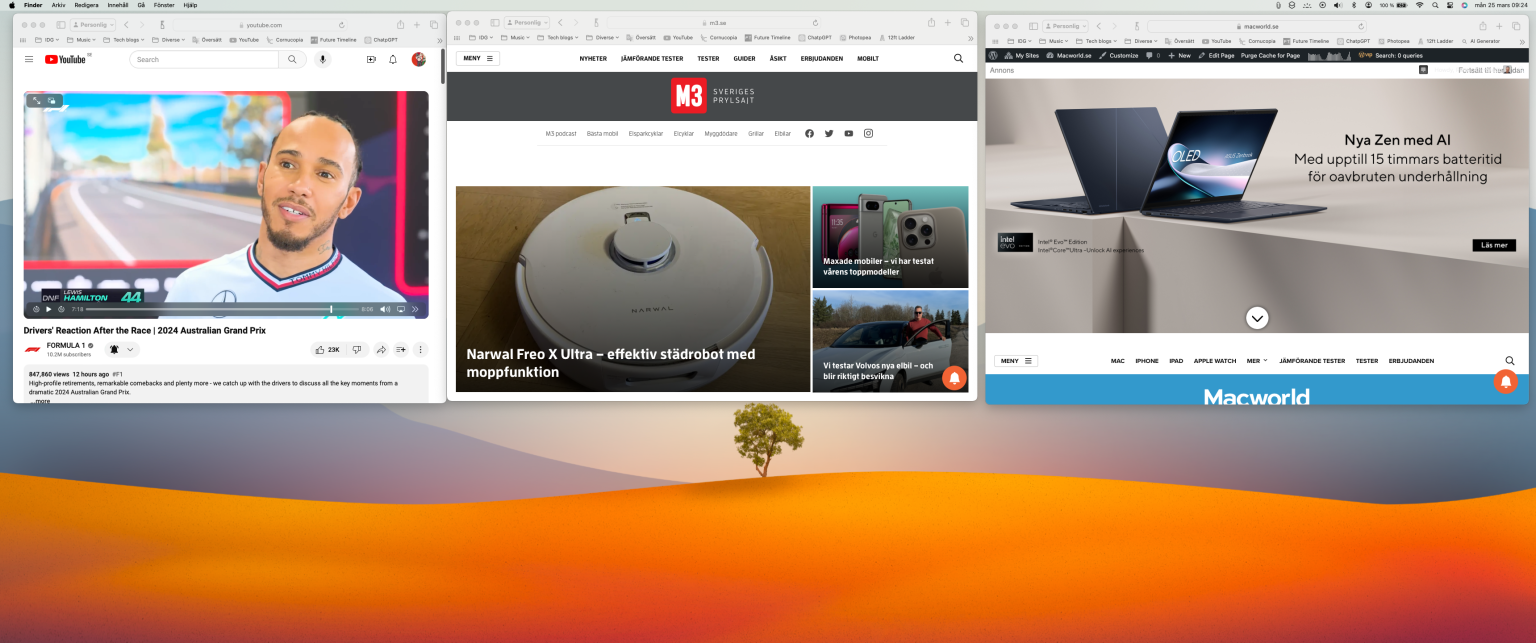Expand the Tech blogs bookmarks folder in YouTube window
Viewport: 1536px width, 643px height.
pyautogui.click(x=124, y=40)
